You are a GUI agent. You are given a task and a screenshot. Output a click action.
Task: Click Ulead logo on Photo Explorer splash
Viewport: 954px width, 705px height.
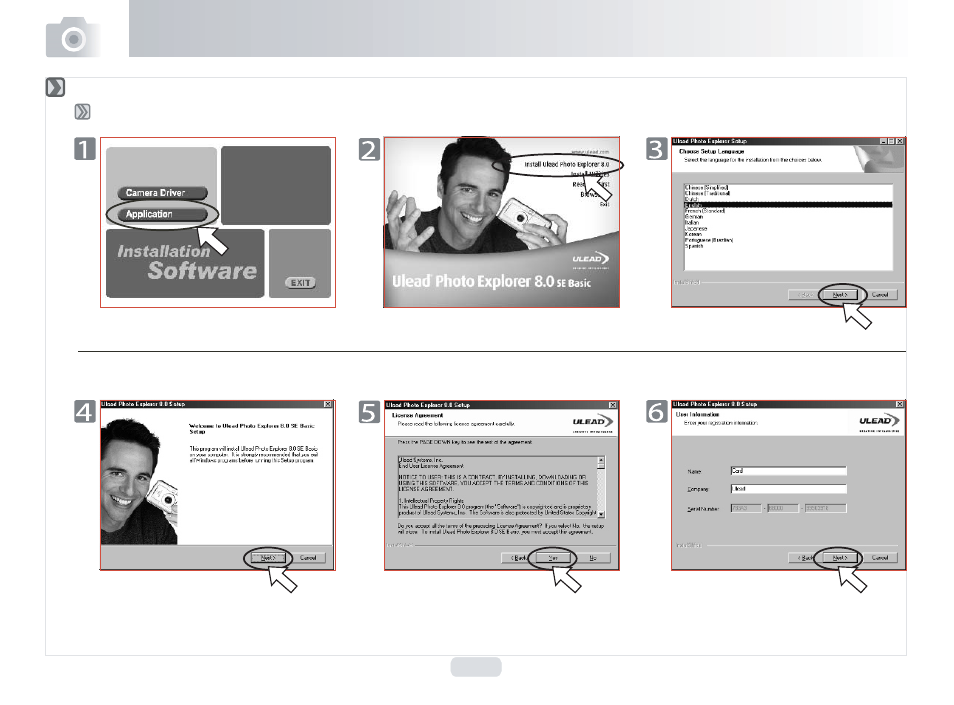[590, 260]
